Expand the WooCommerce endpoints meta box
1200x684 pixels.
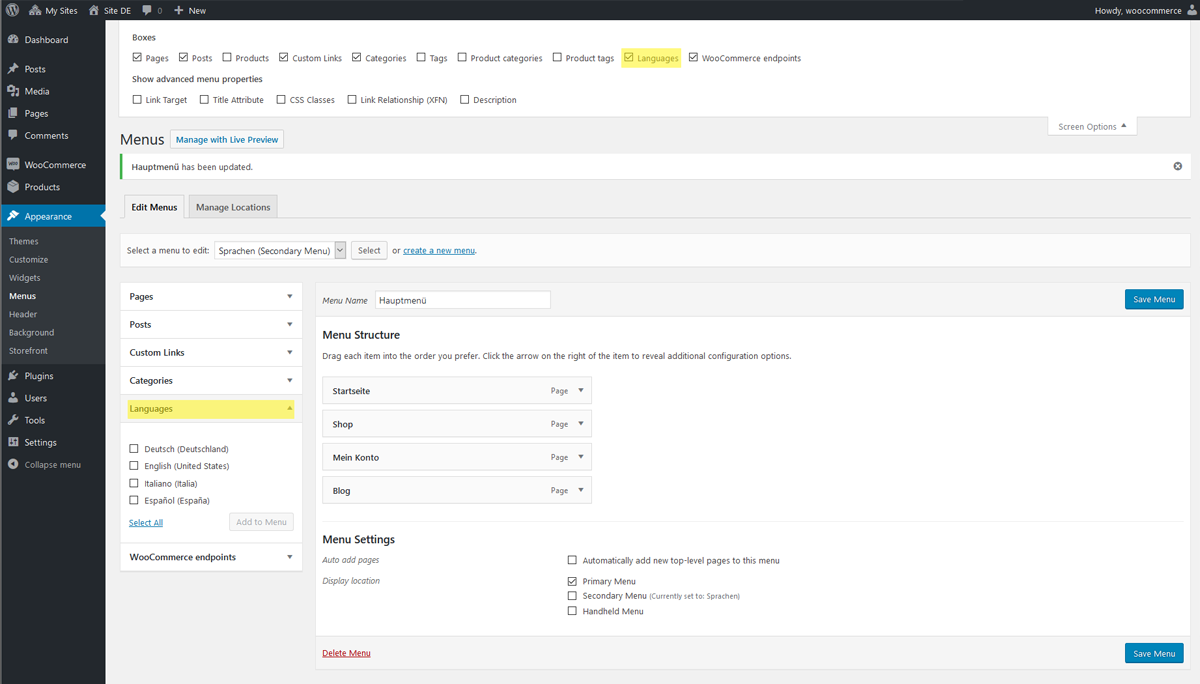(x=290, y=557)
